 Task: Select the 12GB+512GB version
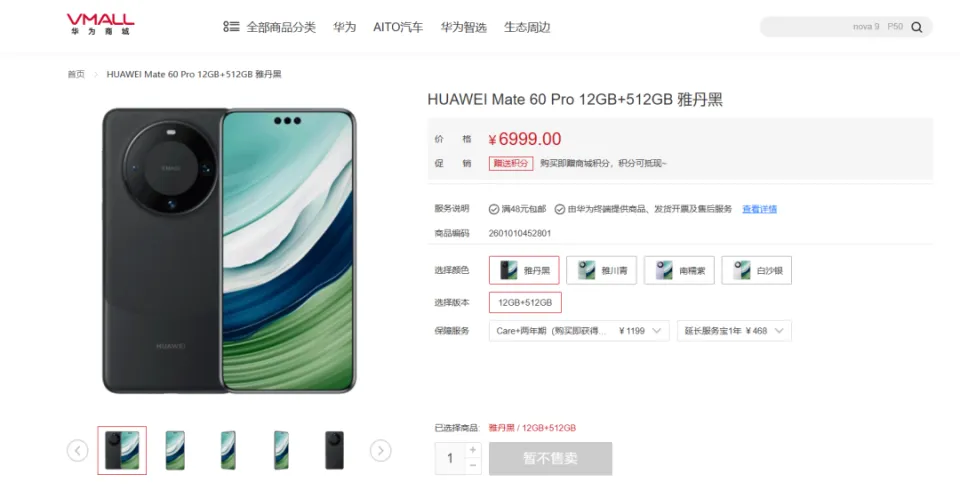click(525, 303)
